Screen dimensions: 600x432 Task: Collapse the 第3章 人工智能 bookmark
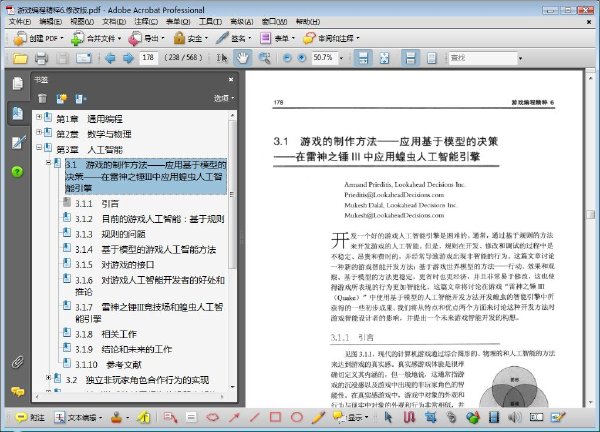click(x=39, y=147)
